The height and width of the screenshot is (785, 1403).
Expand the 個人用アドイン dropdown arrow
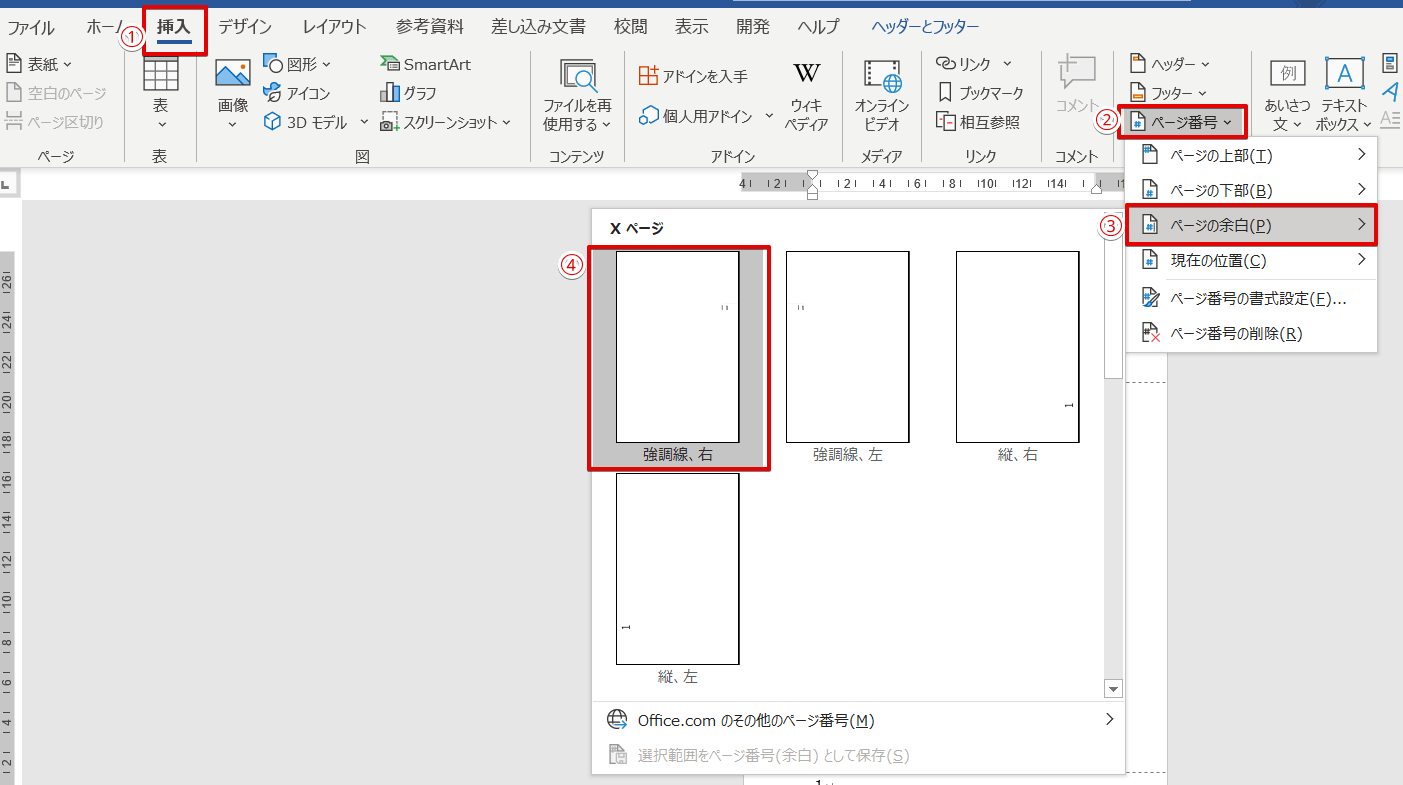click(768, 116)
